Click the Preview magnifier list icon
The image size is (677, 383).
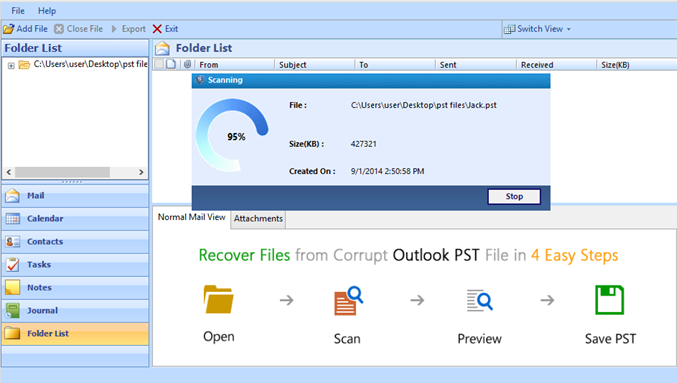479,301
